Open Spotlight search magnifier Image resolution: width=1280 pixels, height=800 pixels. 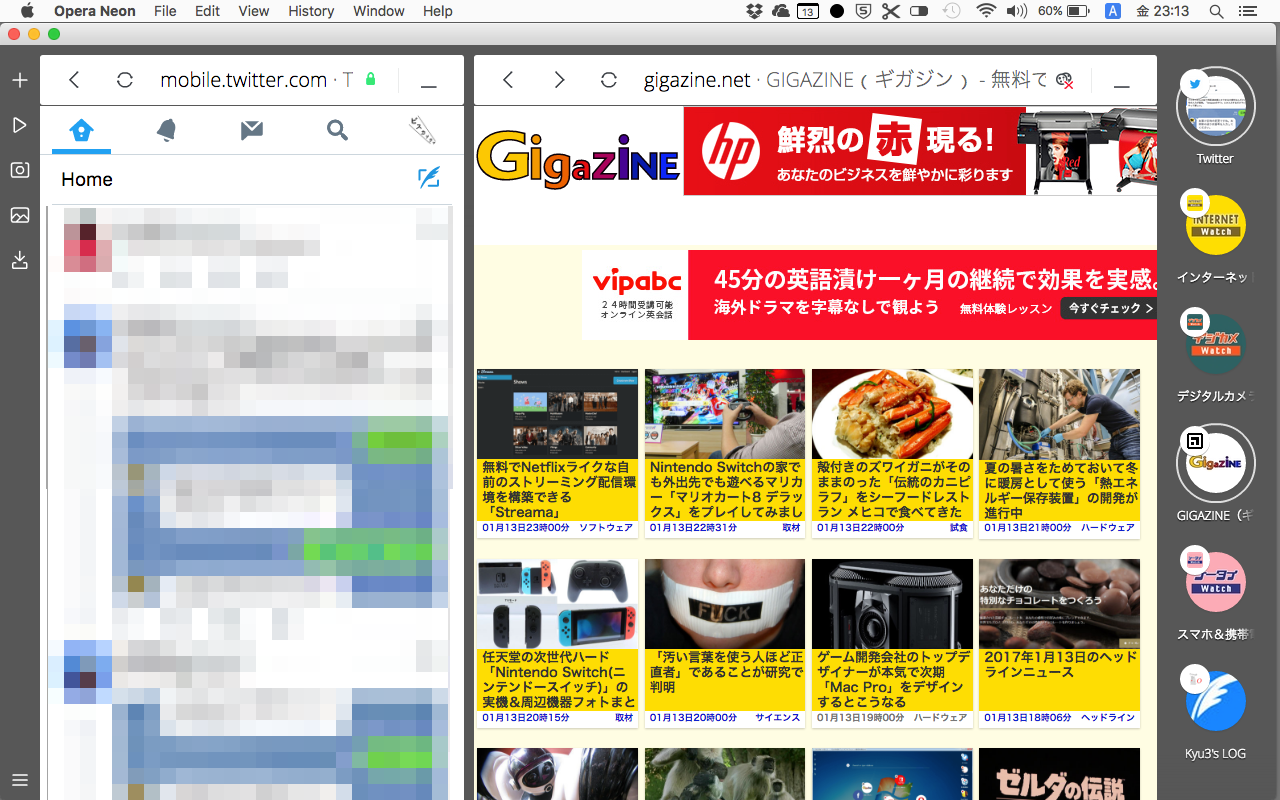pos(1217,11)
